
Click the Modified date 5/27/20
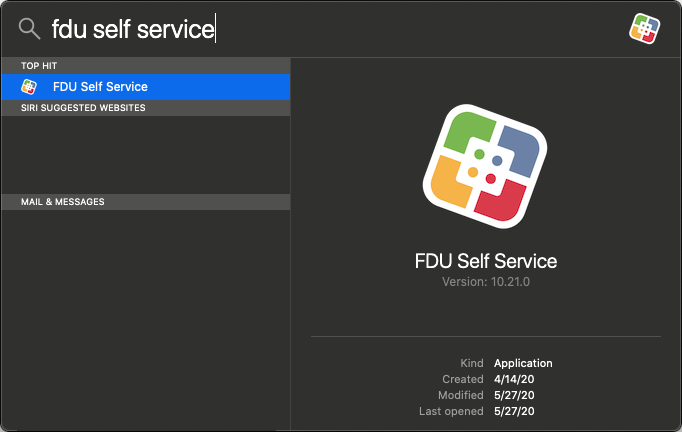pyautogui.click(x=514, y=395)
